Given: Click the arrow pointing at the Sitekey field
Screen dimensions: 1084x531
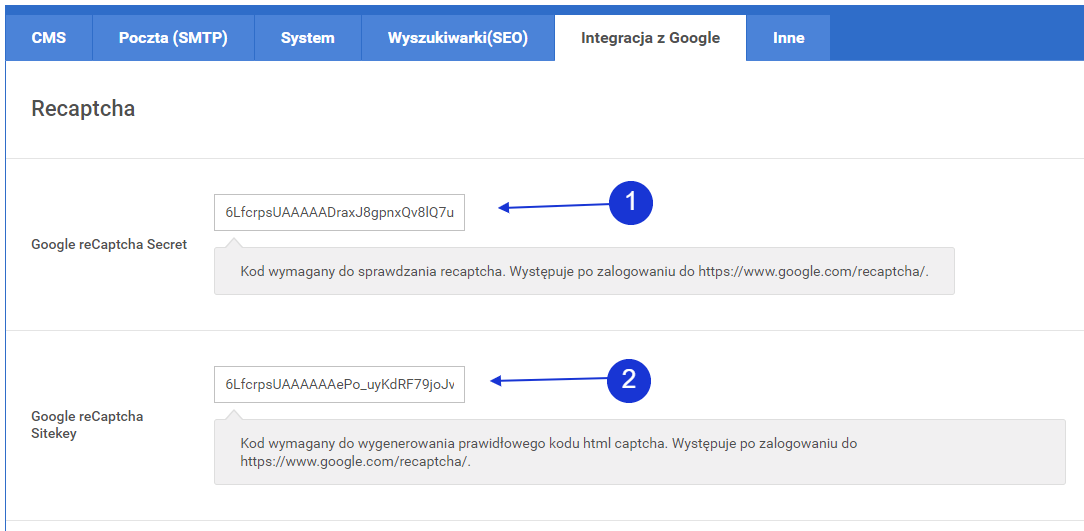Looking at the screenshot, I should click(x=548, y=380).
